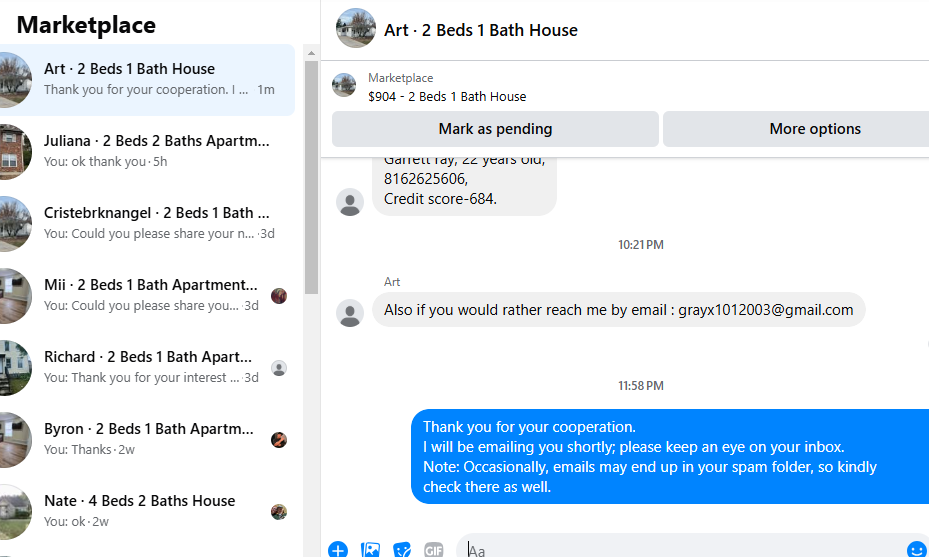Click Art's avatar next to email message
The image size is (929, 557).
[x=349, y=313]
